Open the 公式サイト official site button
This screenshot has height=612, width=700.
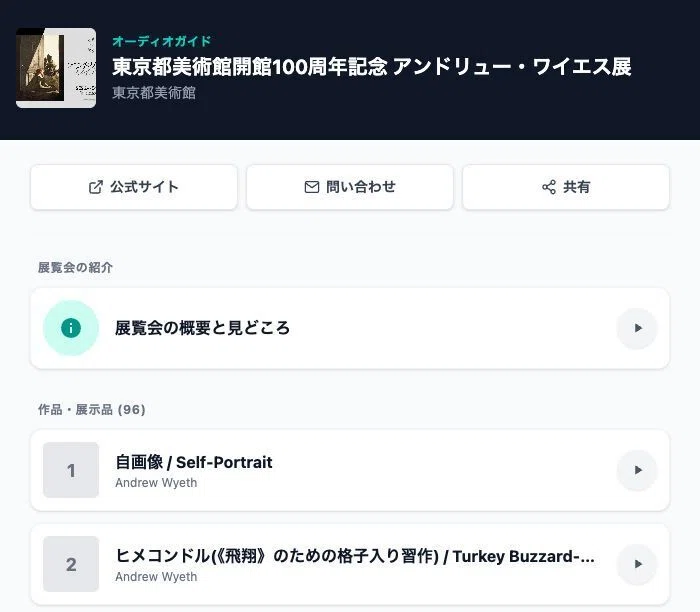134,187
